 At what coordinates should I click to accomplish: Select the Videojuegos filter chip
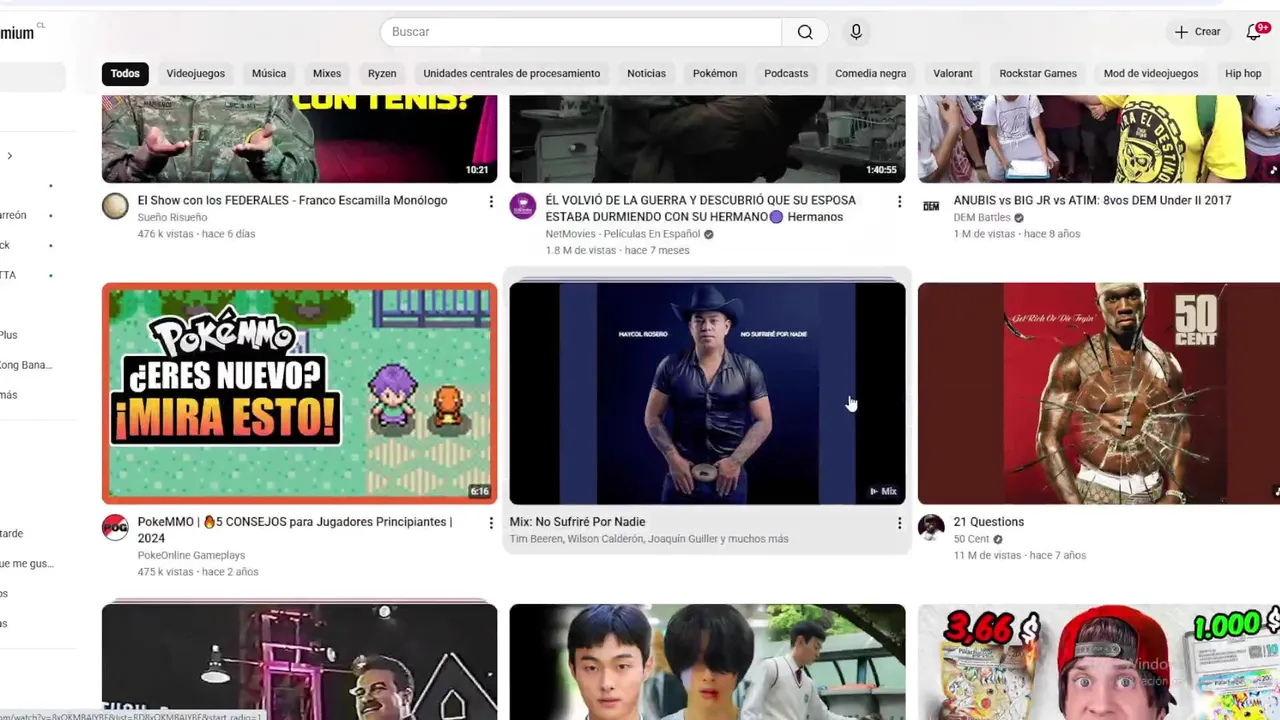tap(196, 73)
